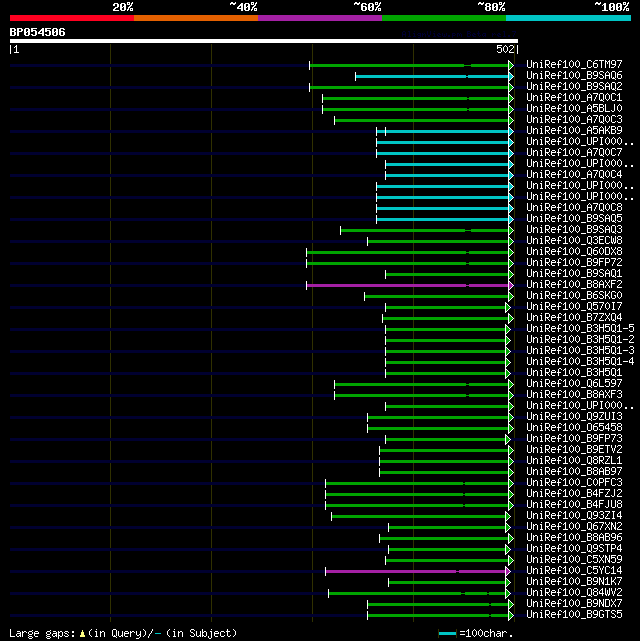
Task: Click the UniRef100_B8AB97 label
Action: coord(574,472)
